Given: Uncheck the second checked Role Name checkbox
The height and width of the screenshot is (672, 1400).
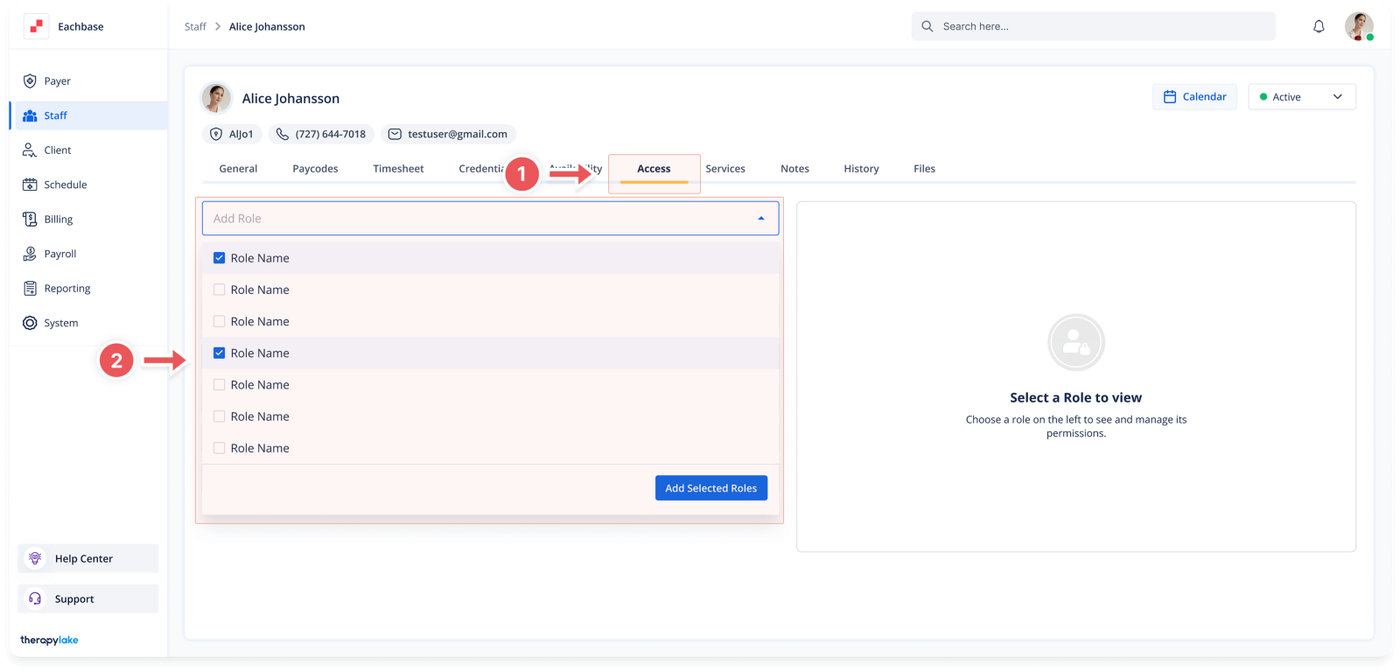Looking at the screenshot, I should pyautogui.click(x=219, y=353).
